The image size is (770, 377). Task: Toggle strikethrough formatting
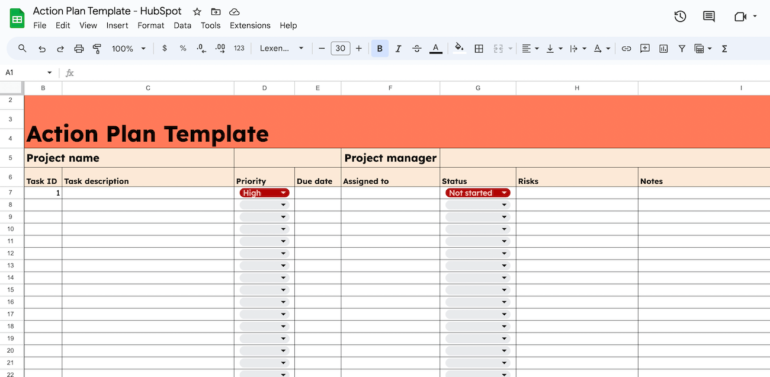click(416, 49)
